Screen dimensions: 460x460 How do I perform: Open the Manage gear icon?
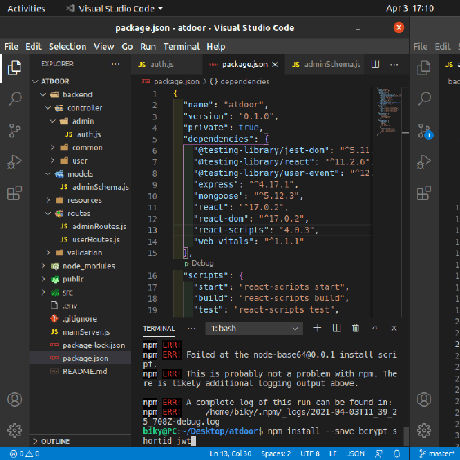(15, 430)
